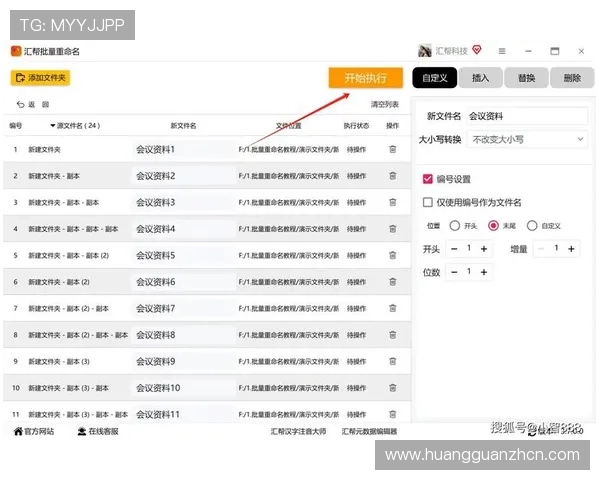Screen dimensions: 600x480
Task: Remove 会议资料8 row with trash icon
Action: (x=393, y=335)
